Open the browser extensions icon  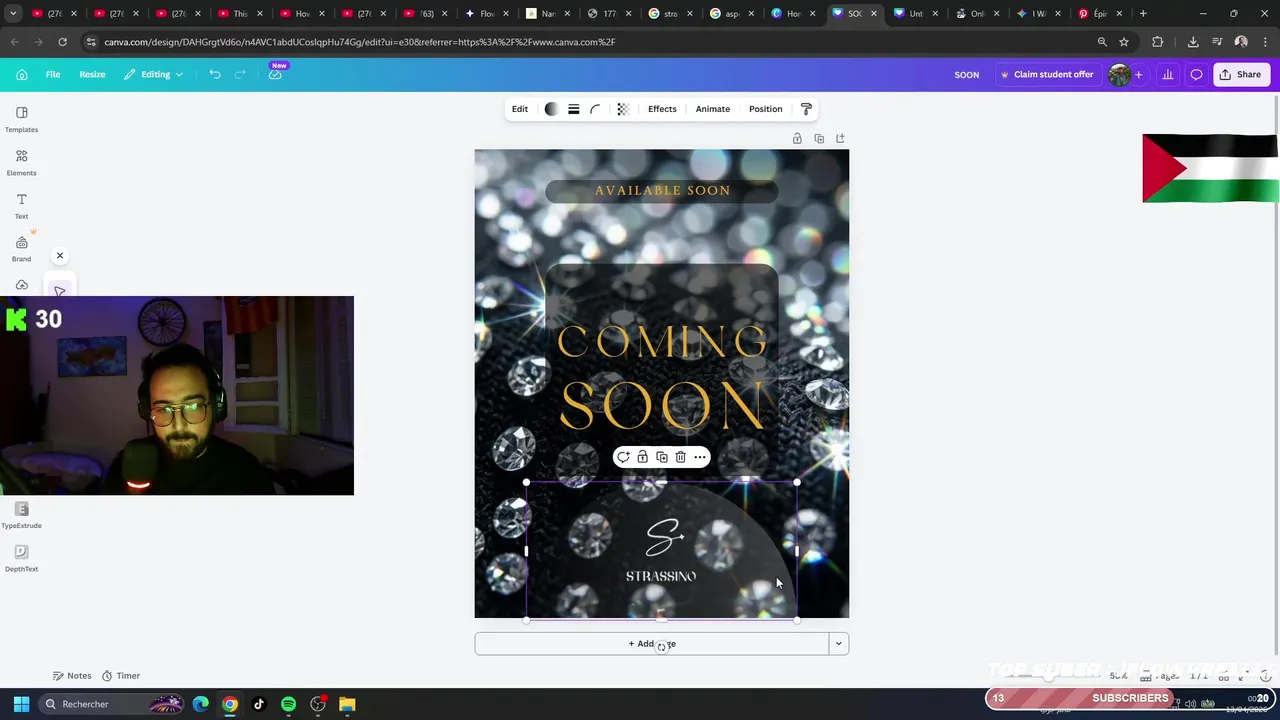point(1158,42)
